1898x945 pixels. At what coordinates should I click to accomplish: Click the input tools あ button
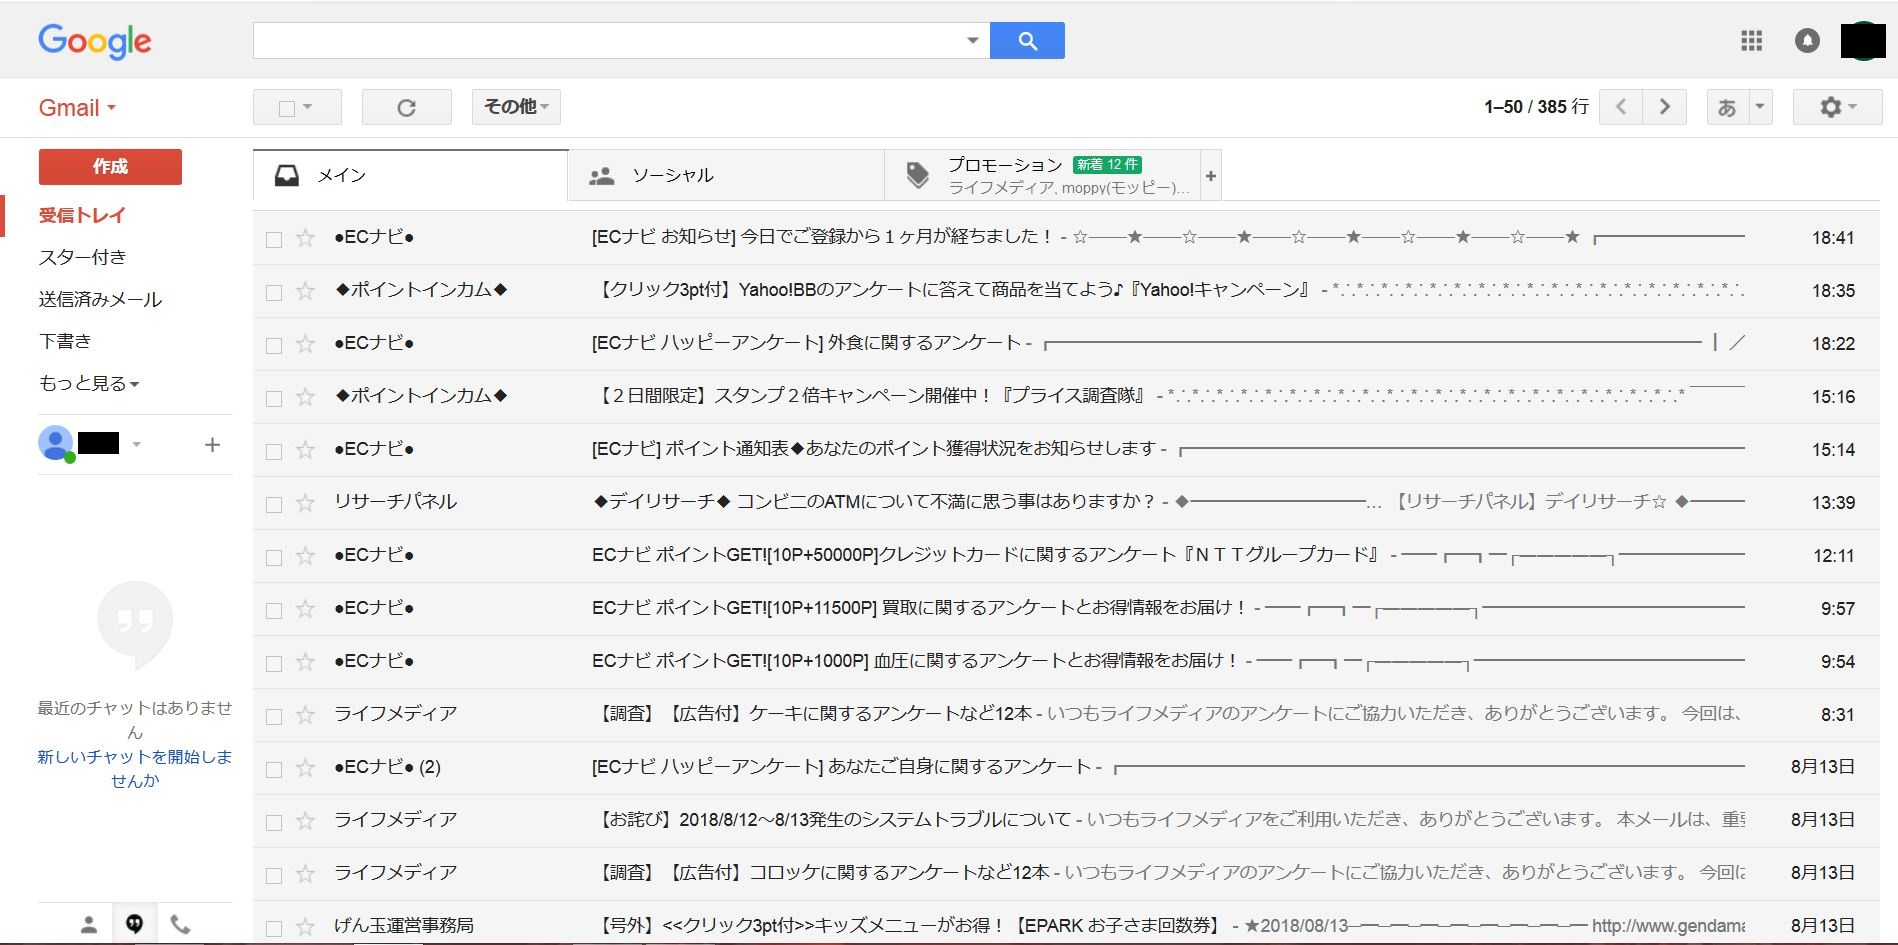click(x=1727, y=107)
